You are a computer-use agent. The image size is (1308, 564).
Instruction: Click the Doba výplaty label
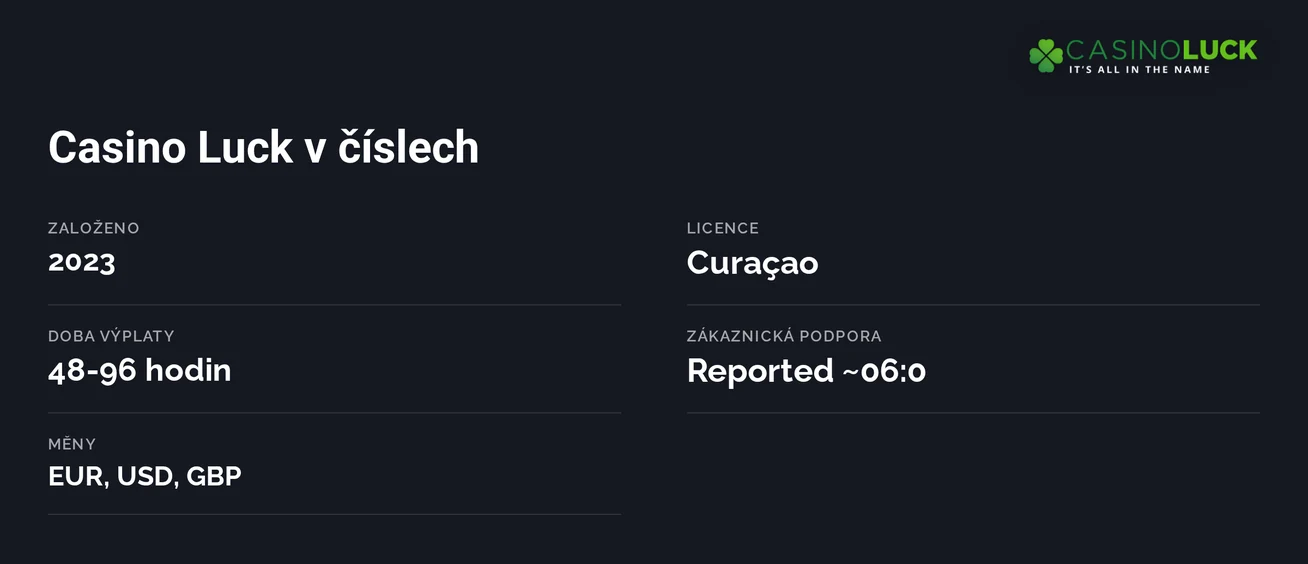(111, 336)
